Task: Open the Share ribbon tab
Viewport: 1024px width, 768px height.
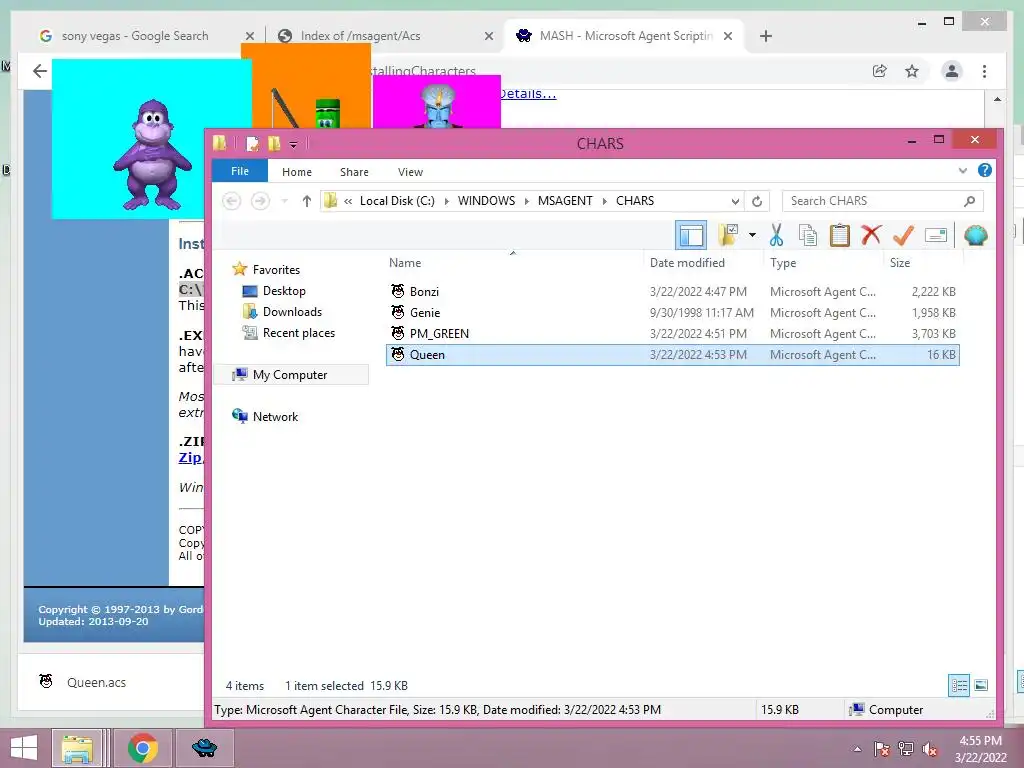Action: pos(354,172)
